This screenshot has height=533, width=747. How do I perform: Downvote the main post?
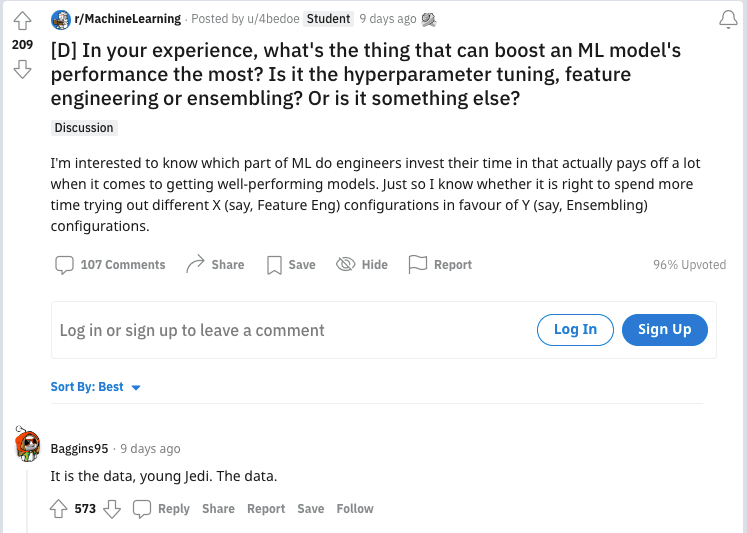(x=22, y=68)
